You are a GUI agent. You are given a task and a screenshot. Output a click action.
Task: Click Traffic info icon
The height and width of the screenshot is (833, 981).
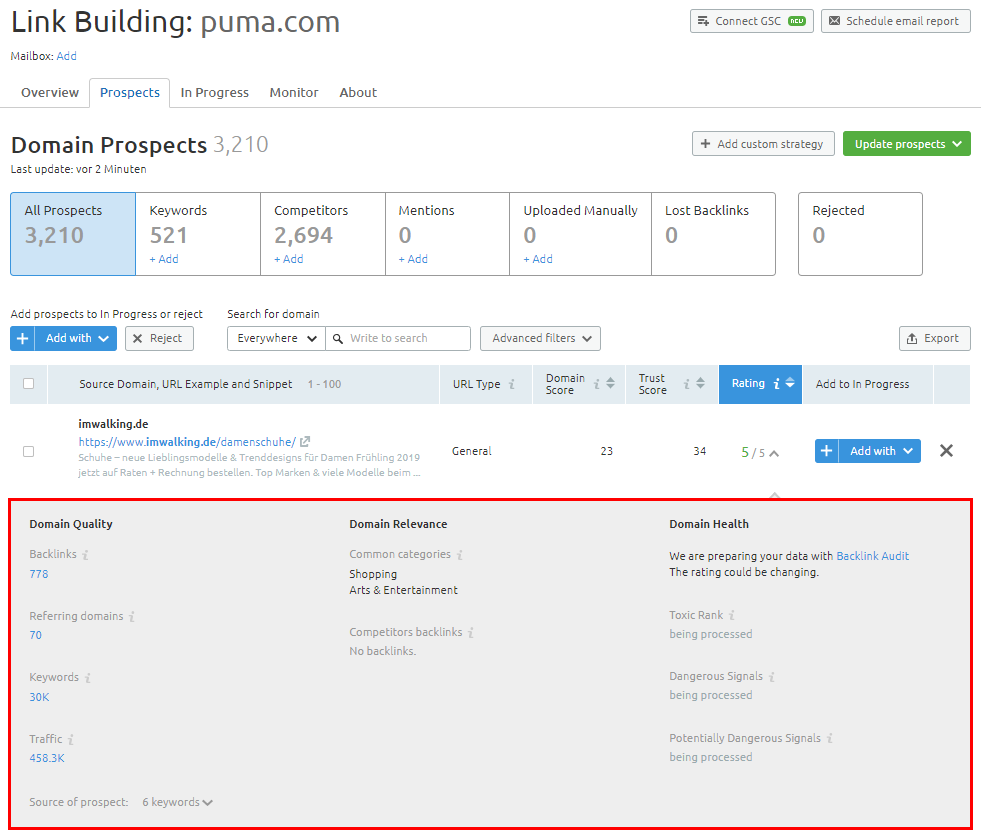(x=71, y=740)
